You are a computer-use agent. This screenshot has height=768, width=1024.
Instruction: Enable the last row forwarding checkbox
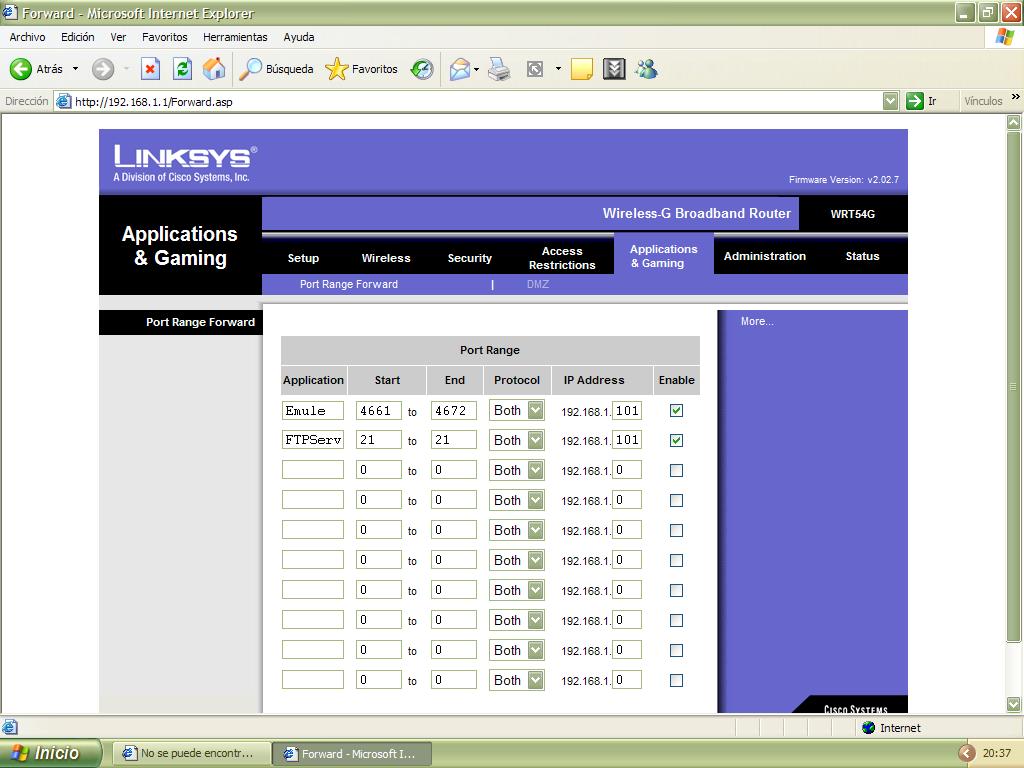coord(677,680)
